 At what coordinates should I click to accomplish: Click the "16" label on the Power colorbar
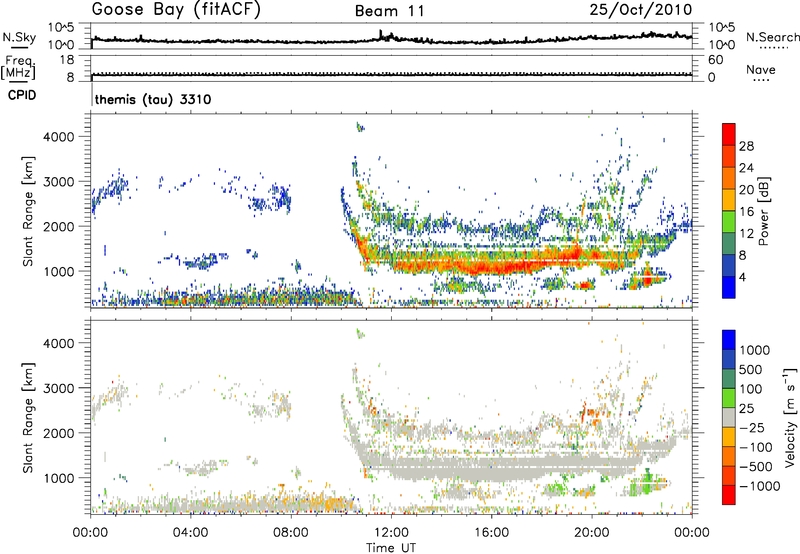click(746, 212)
